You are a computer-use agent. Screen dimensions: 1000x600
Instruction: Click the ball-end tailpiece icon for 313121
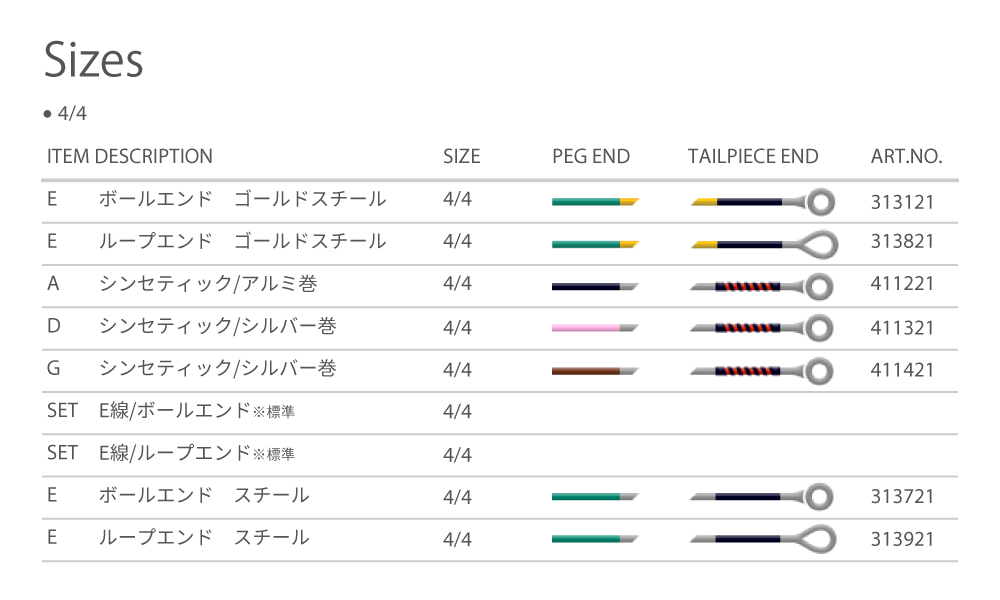tap(762, 201)
